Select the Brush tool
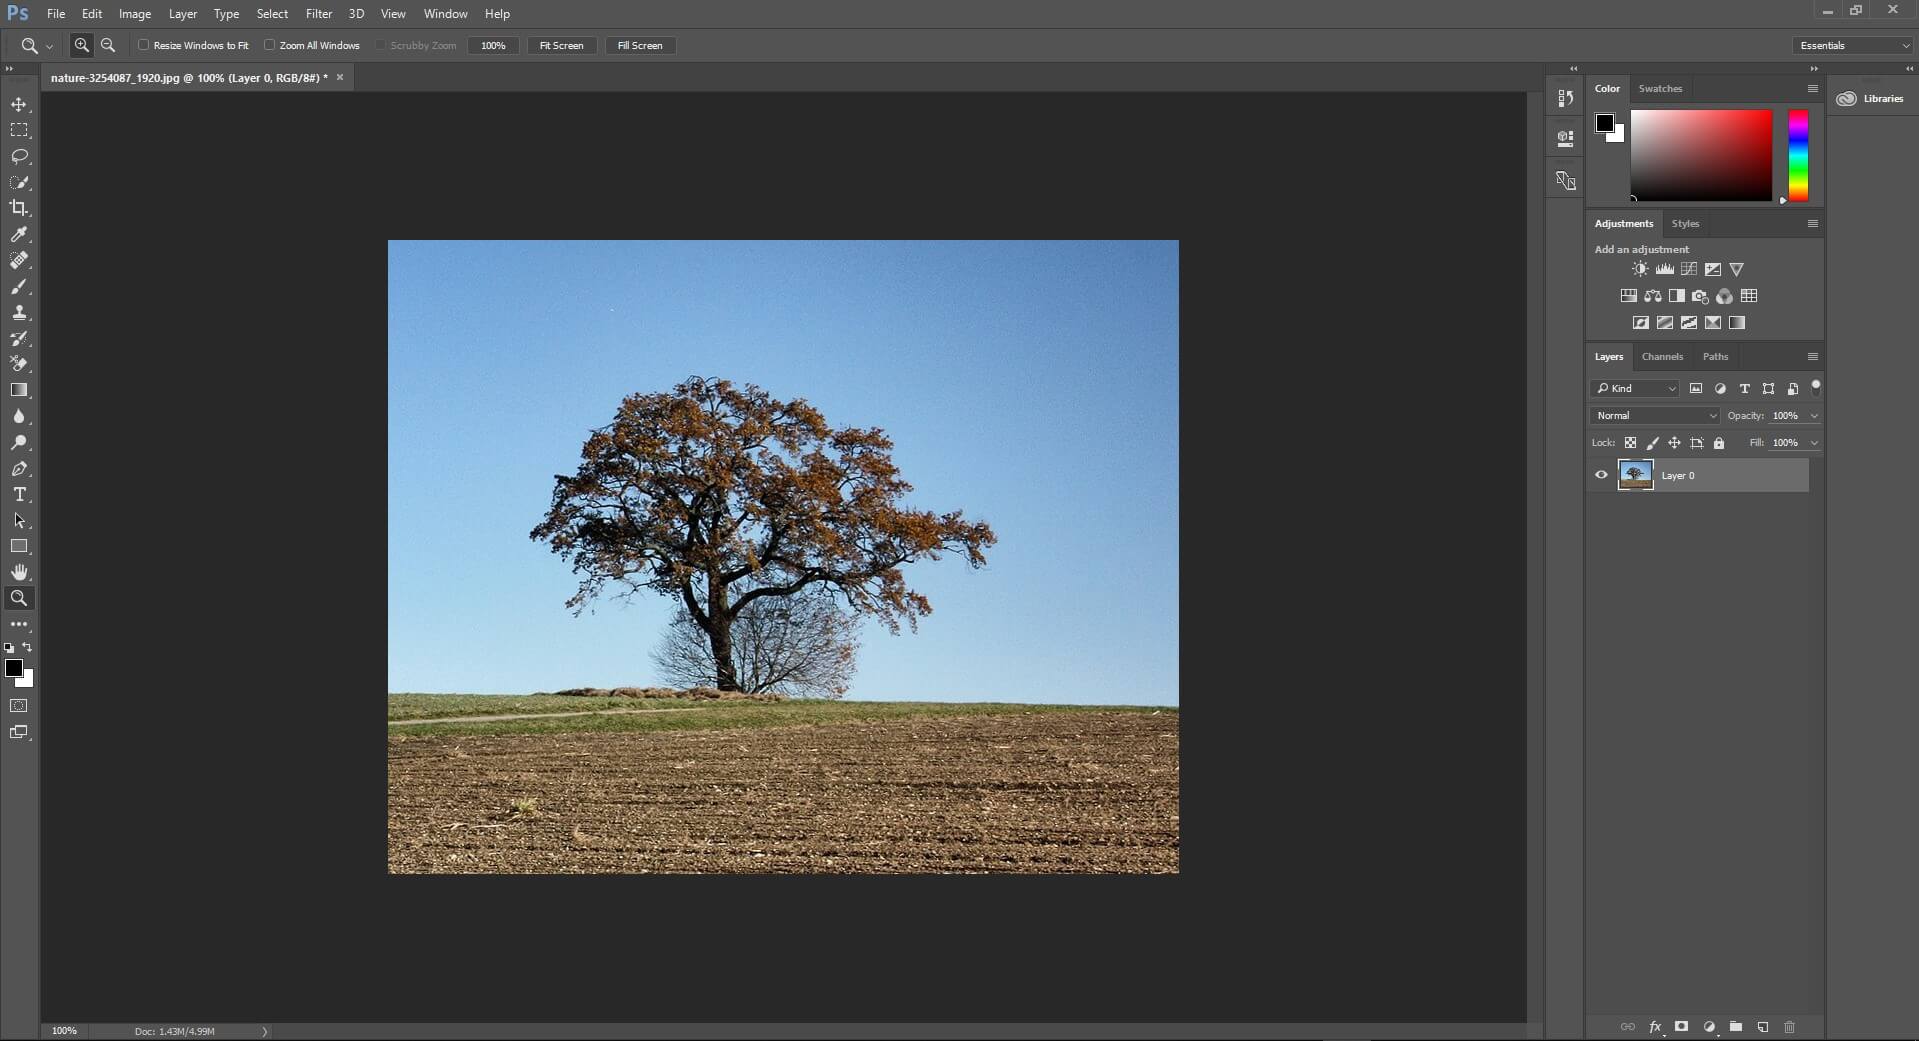 click(x=20, y=287)
